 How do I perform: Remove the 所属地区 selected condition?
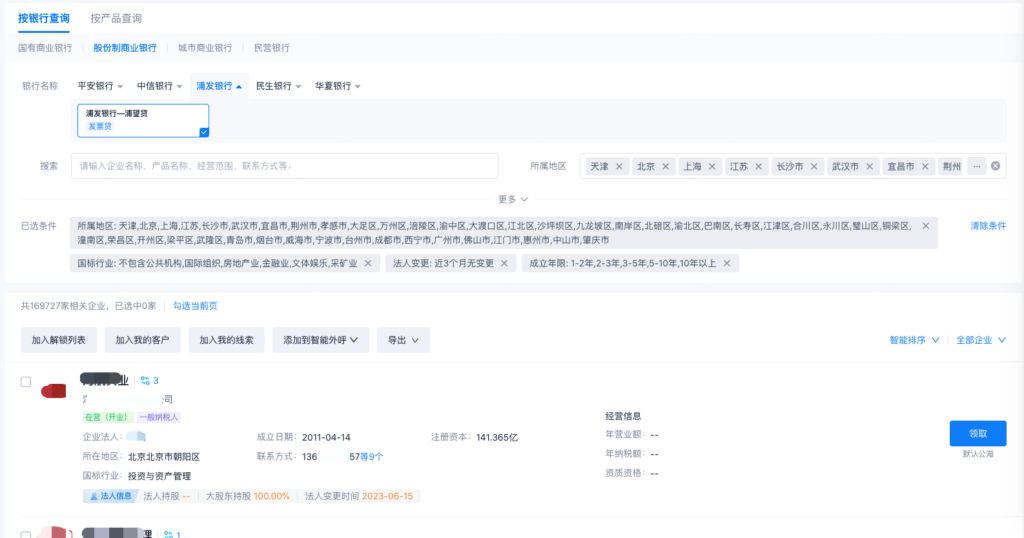[926, 226]
